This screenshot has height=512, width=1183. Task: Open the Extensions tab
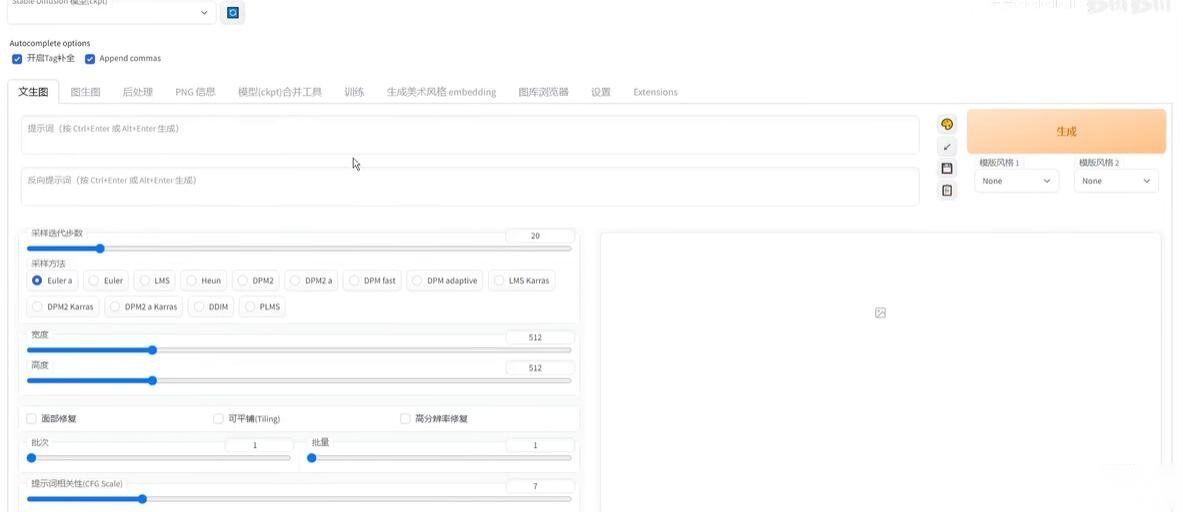click(x=655, y=92)
